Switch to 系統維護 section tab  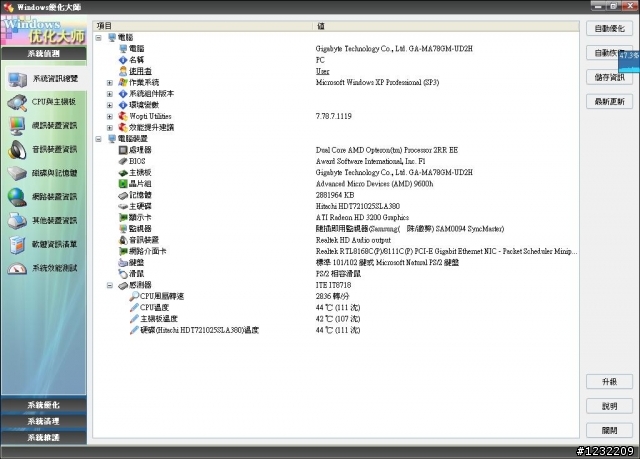[44, 437]
